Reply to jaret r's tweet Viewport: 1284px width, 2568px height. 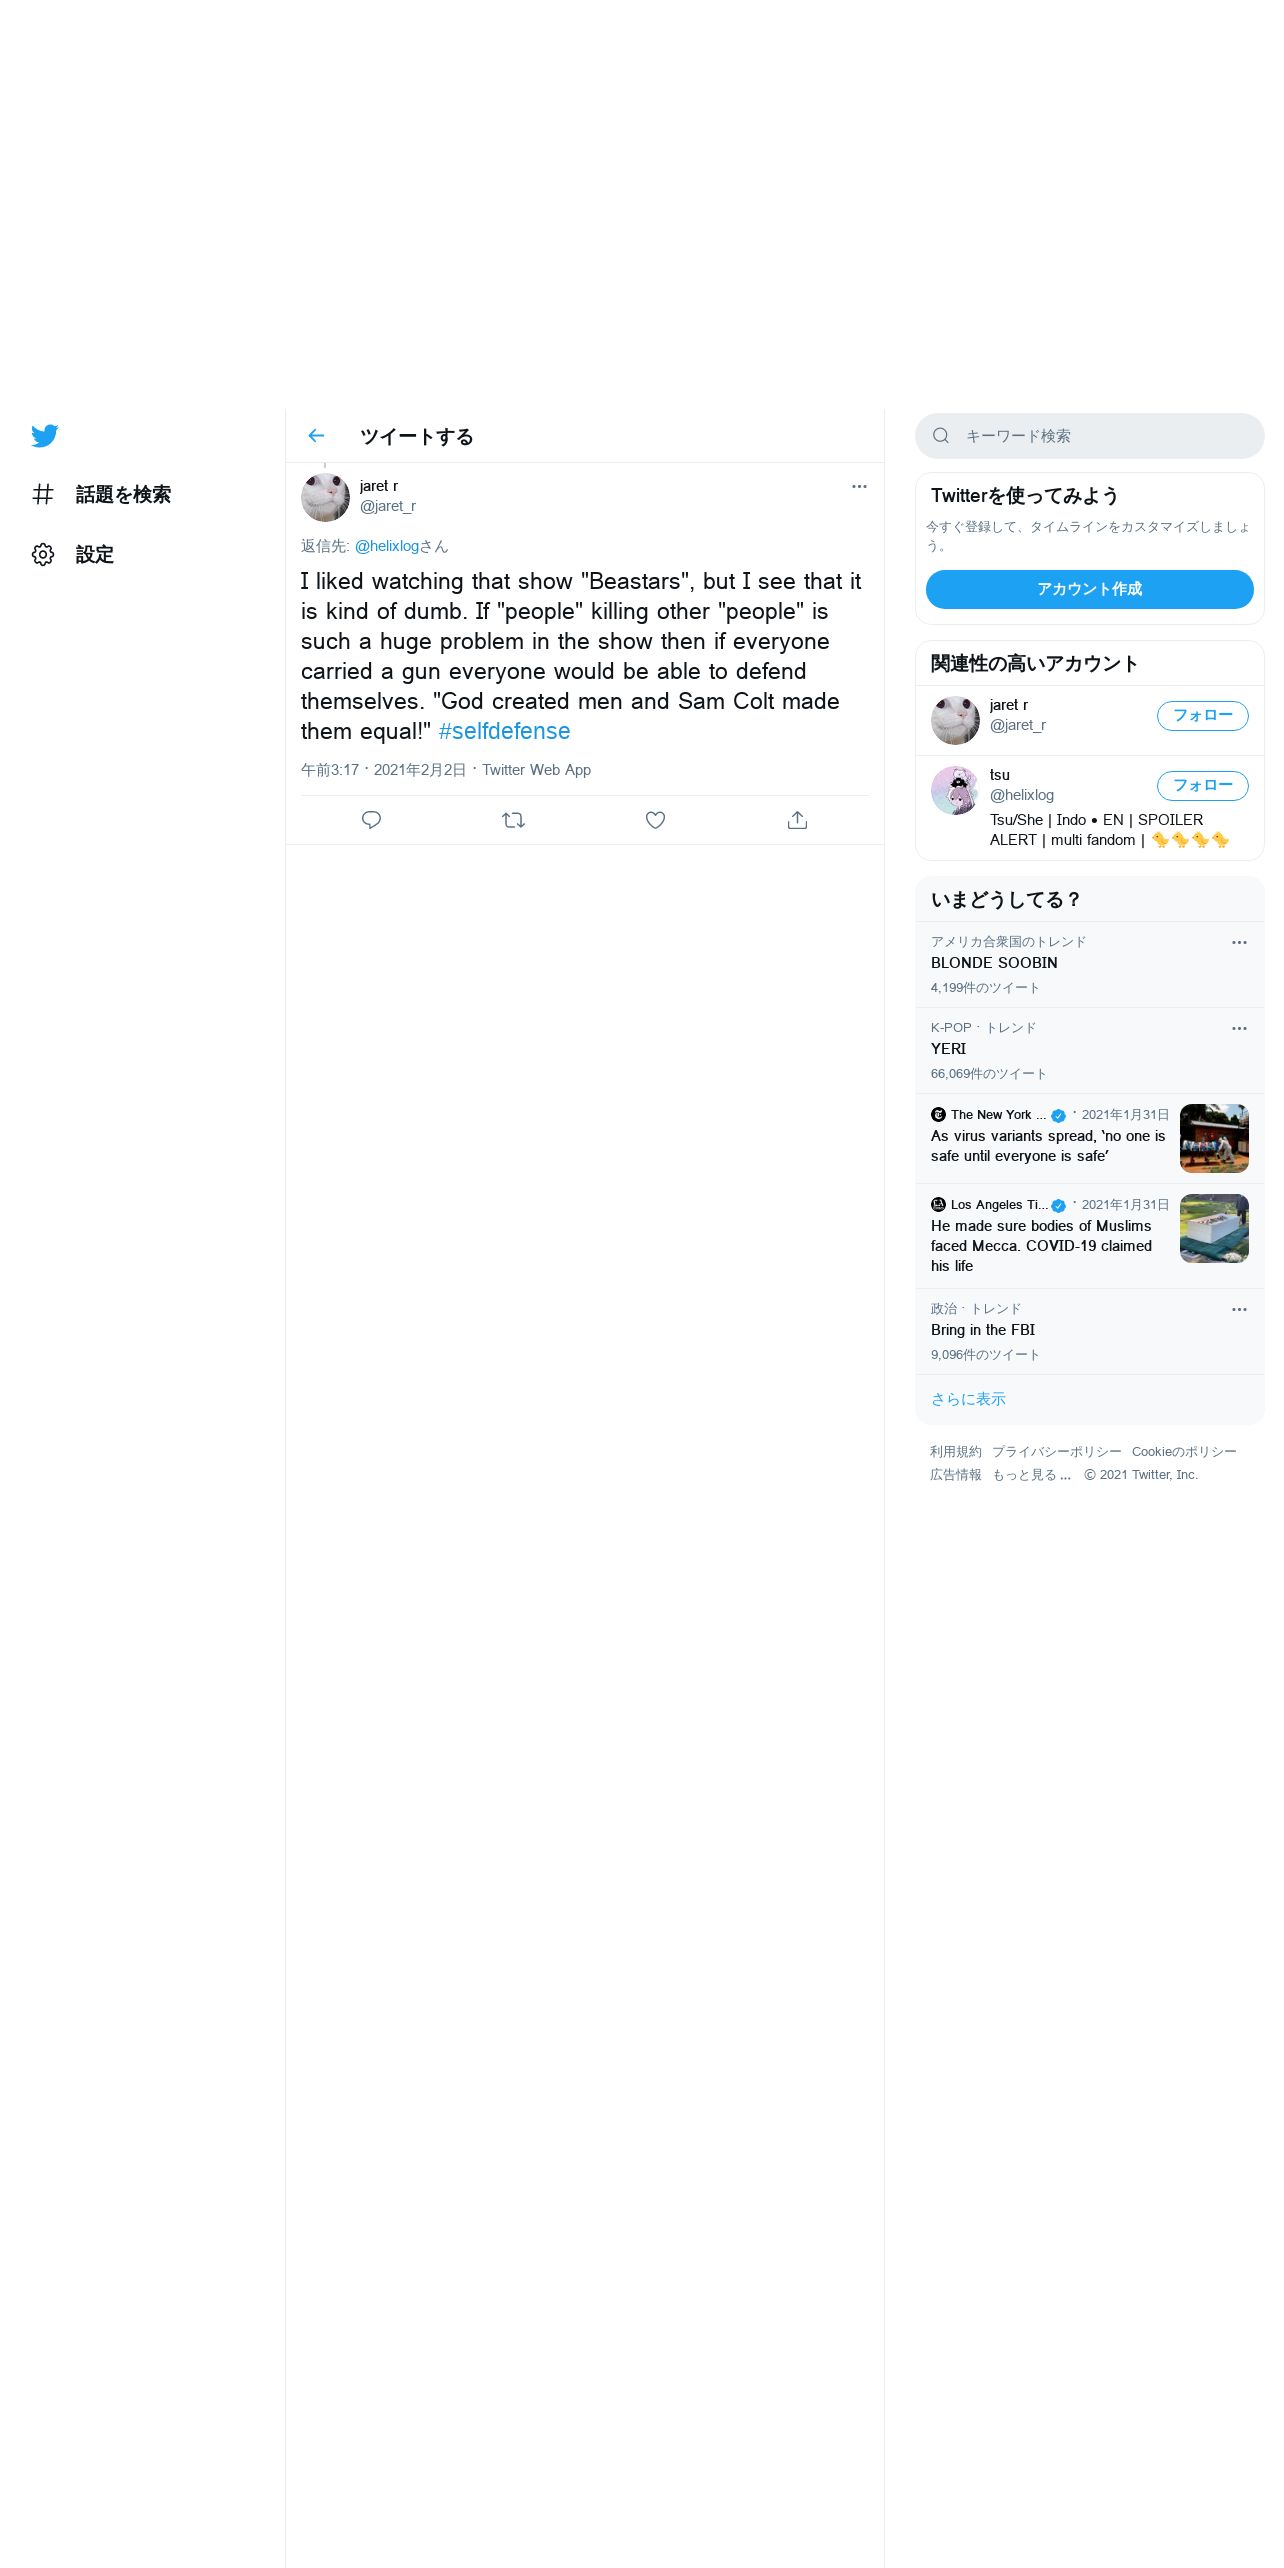(x=371, y=820)
